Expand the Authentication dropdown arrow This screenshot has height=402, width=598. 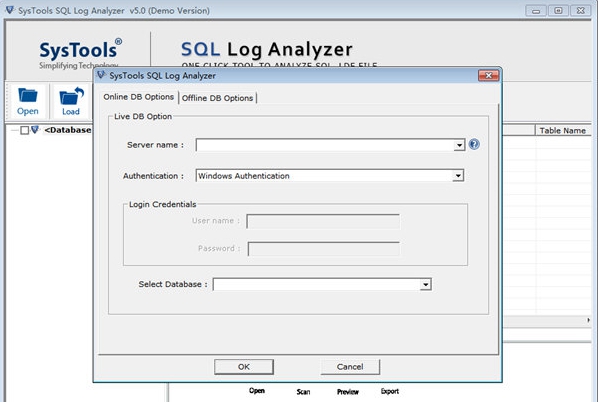458,176
